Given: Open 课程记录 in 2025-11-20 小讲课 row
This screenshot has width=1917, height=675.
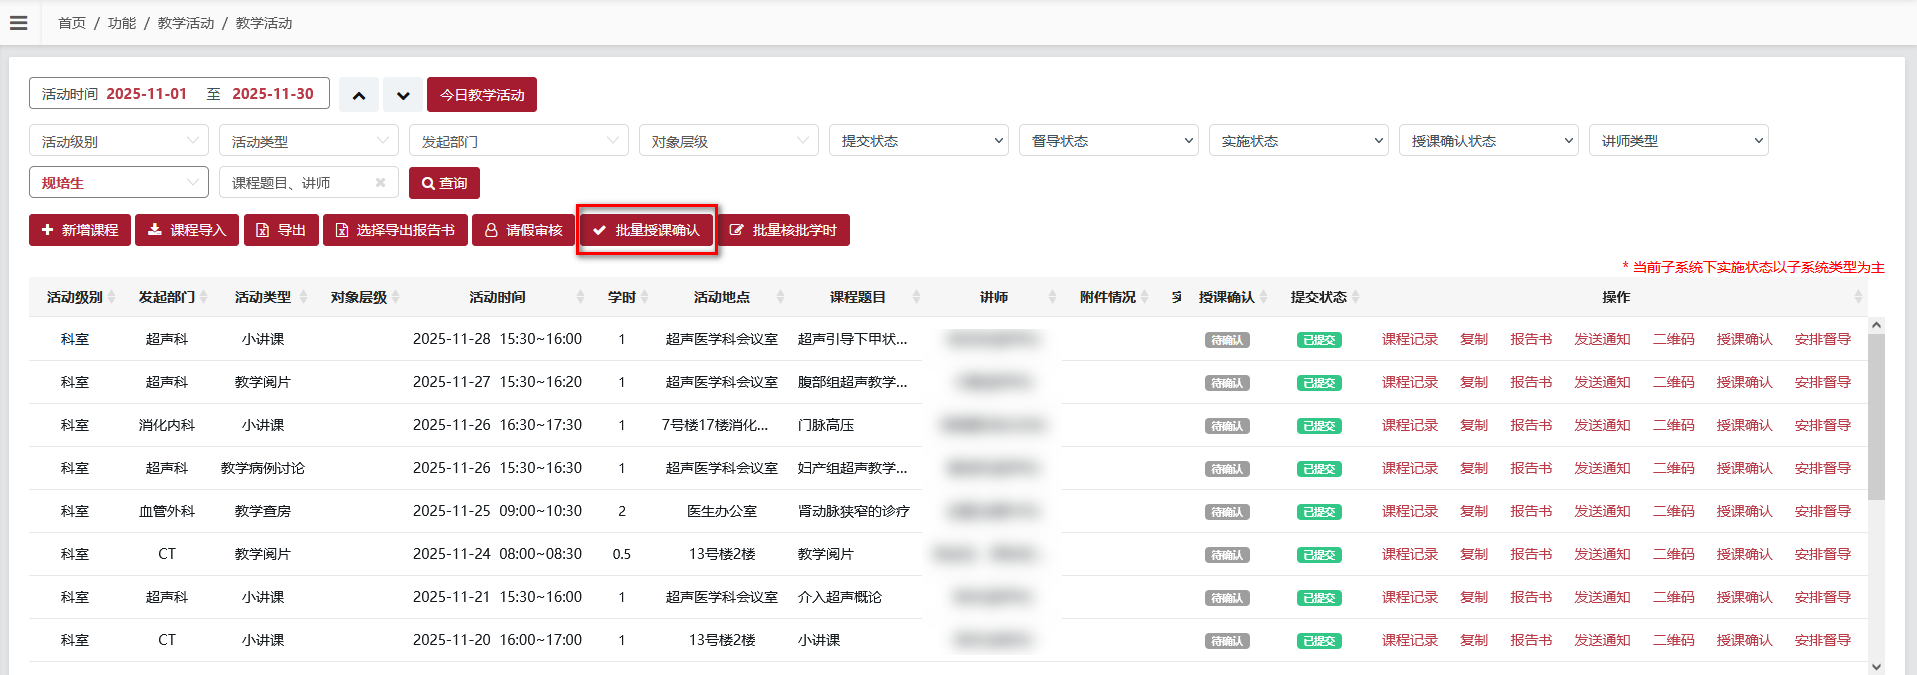Looking at the screenshot, I should [x=1410, y=640].
